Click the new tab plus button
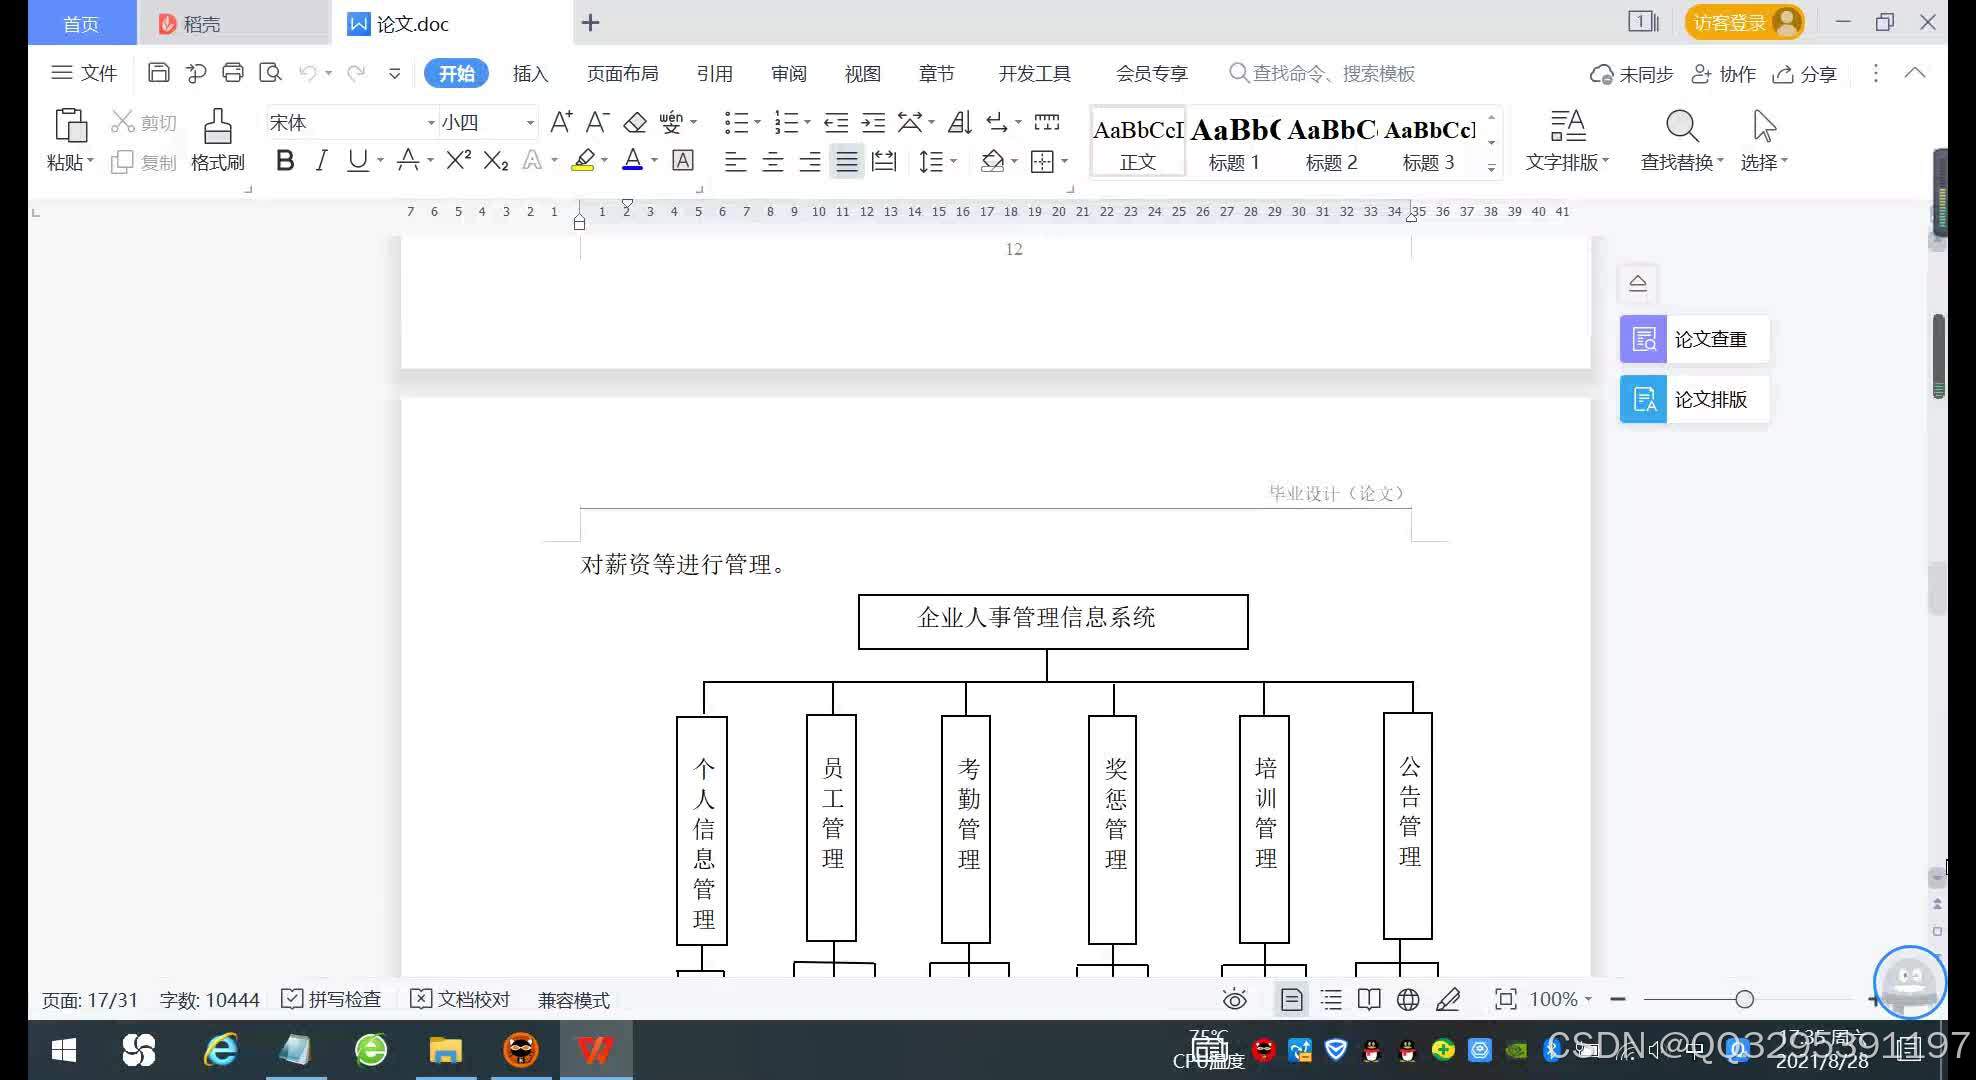 [591, 22]
